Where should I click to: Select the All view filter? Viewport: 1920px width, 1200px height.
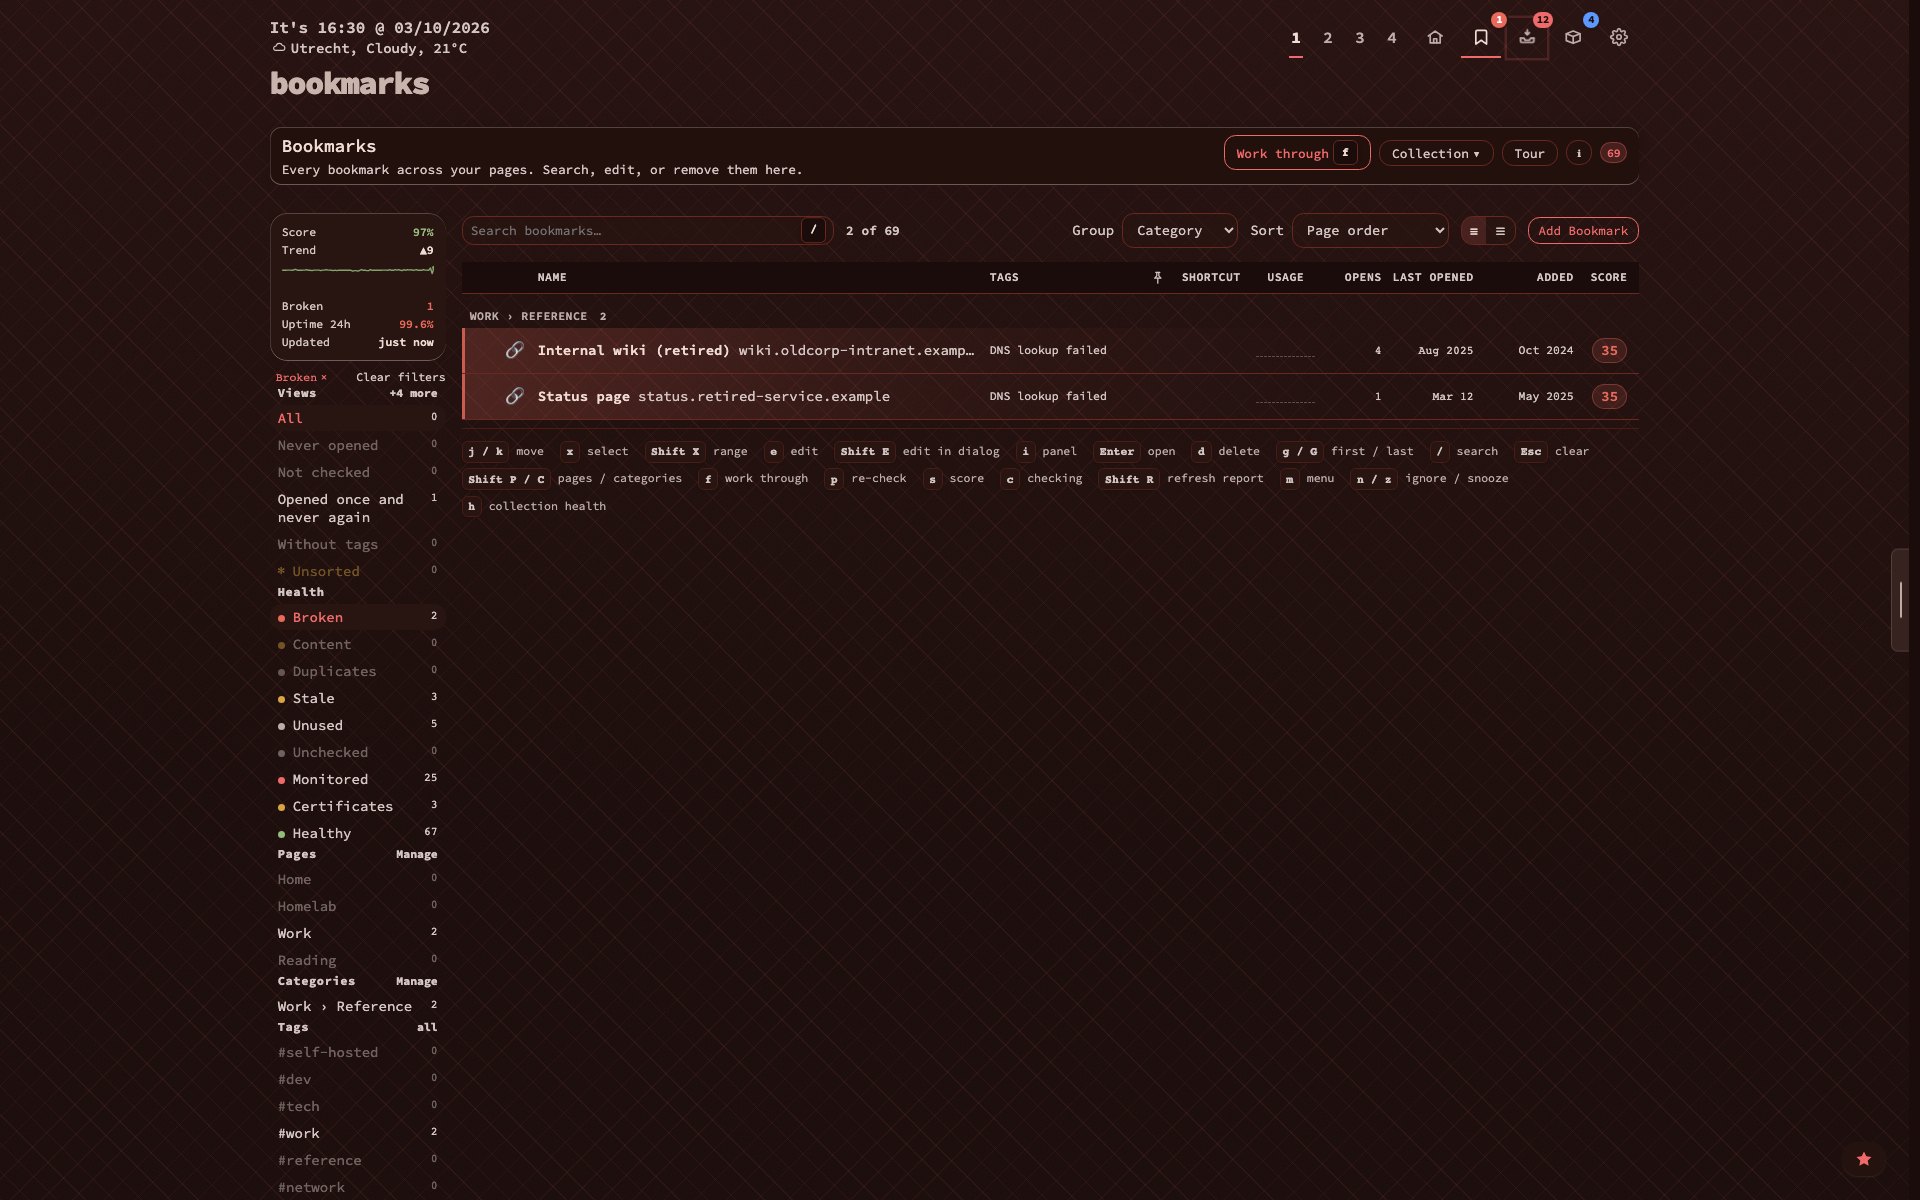click(357, 418)
